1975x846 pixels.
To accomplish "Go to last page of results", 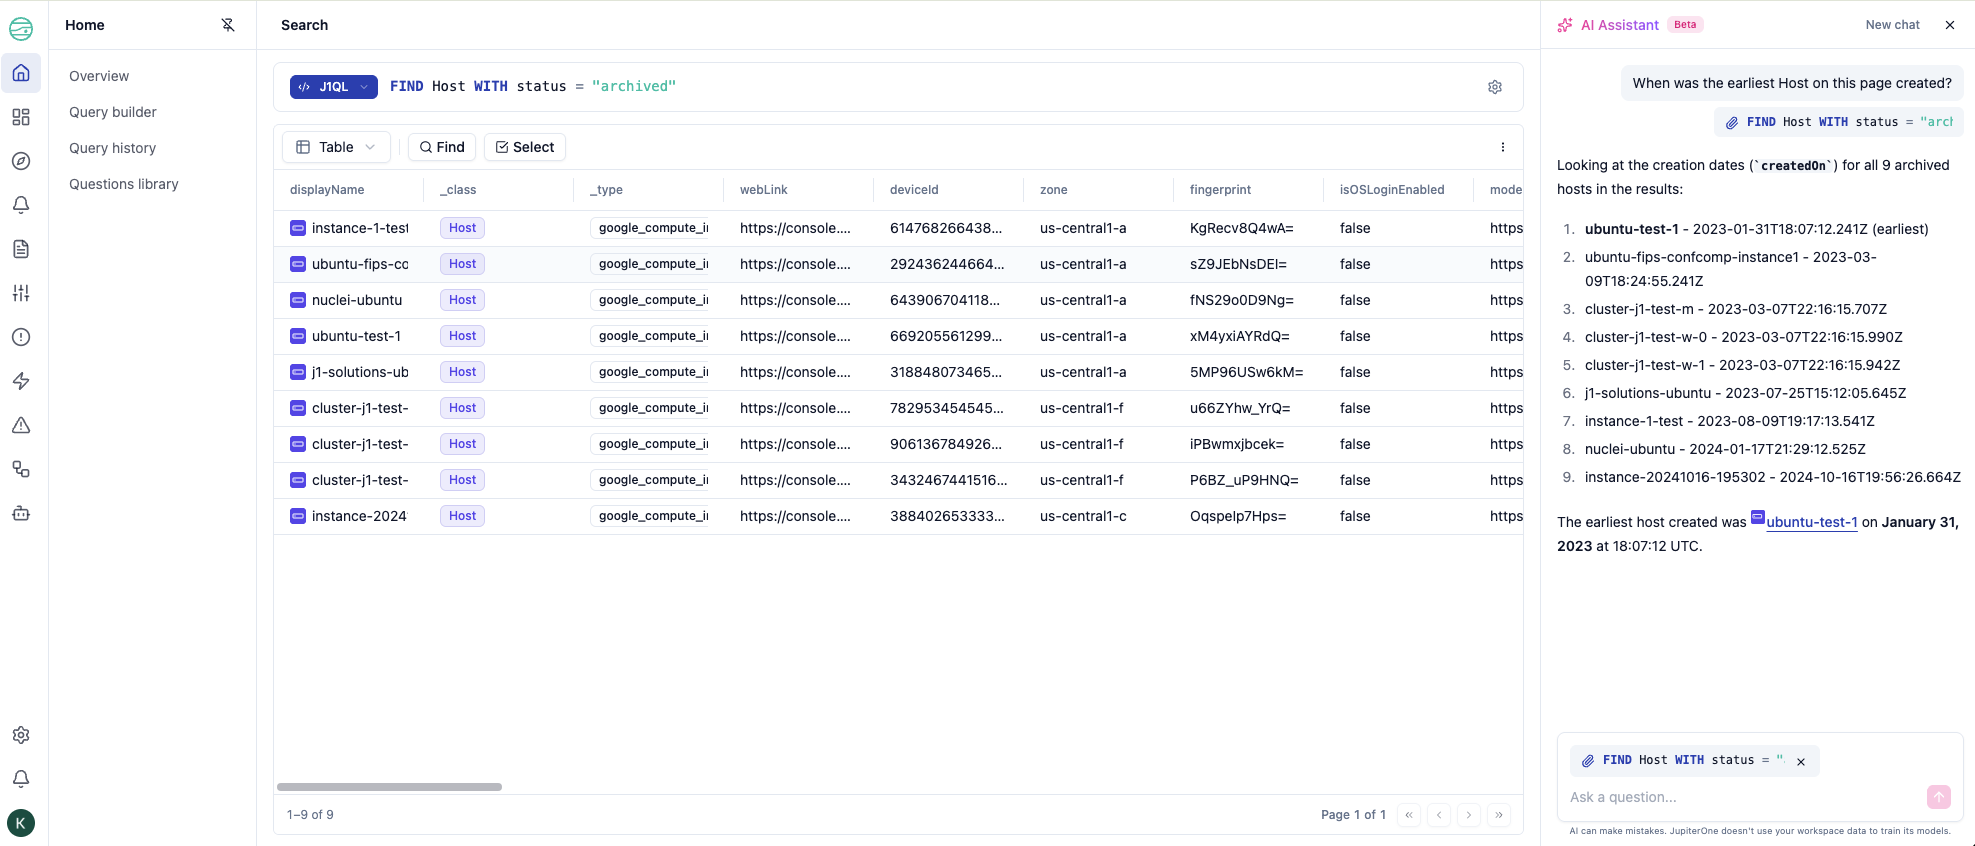I will coord(1499,815).
